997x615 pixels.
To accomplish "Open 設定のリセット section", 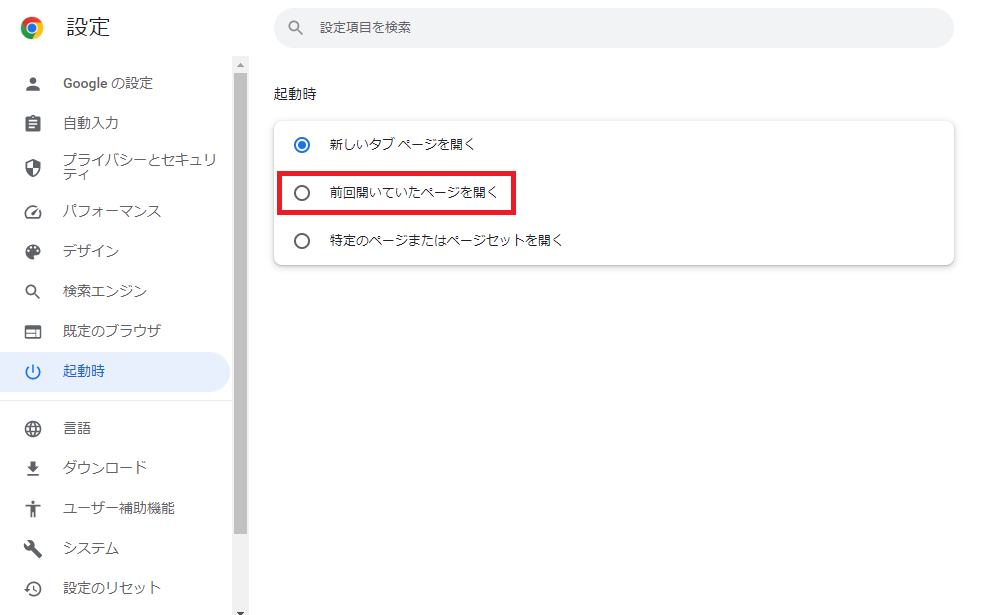I will tap(111, 588).
